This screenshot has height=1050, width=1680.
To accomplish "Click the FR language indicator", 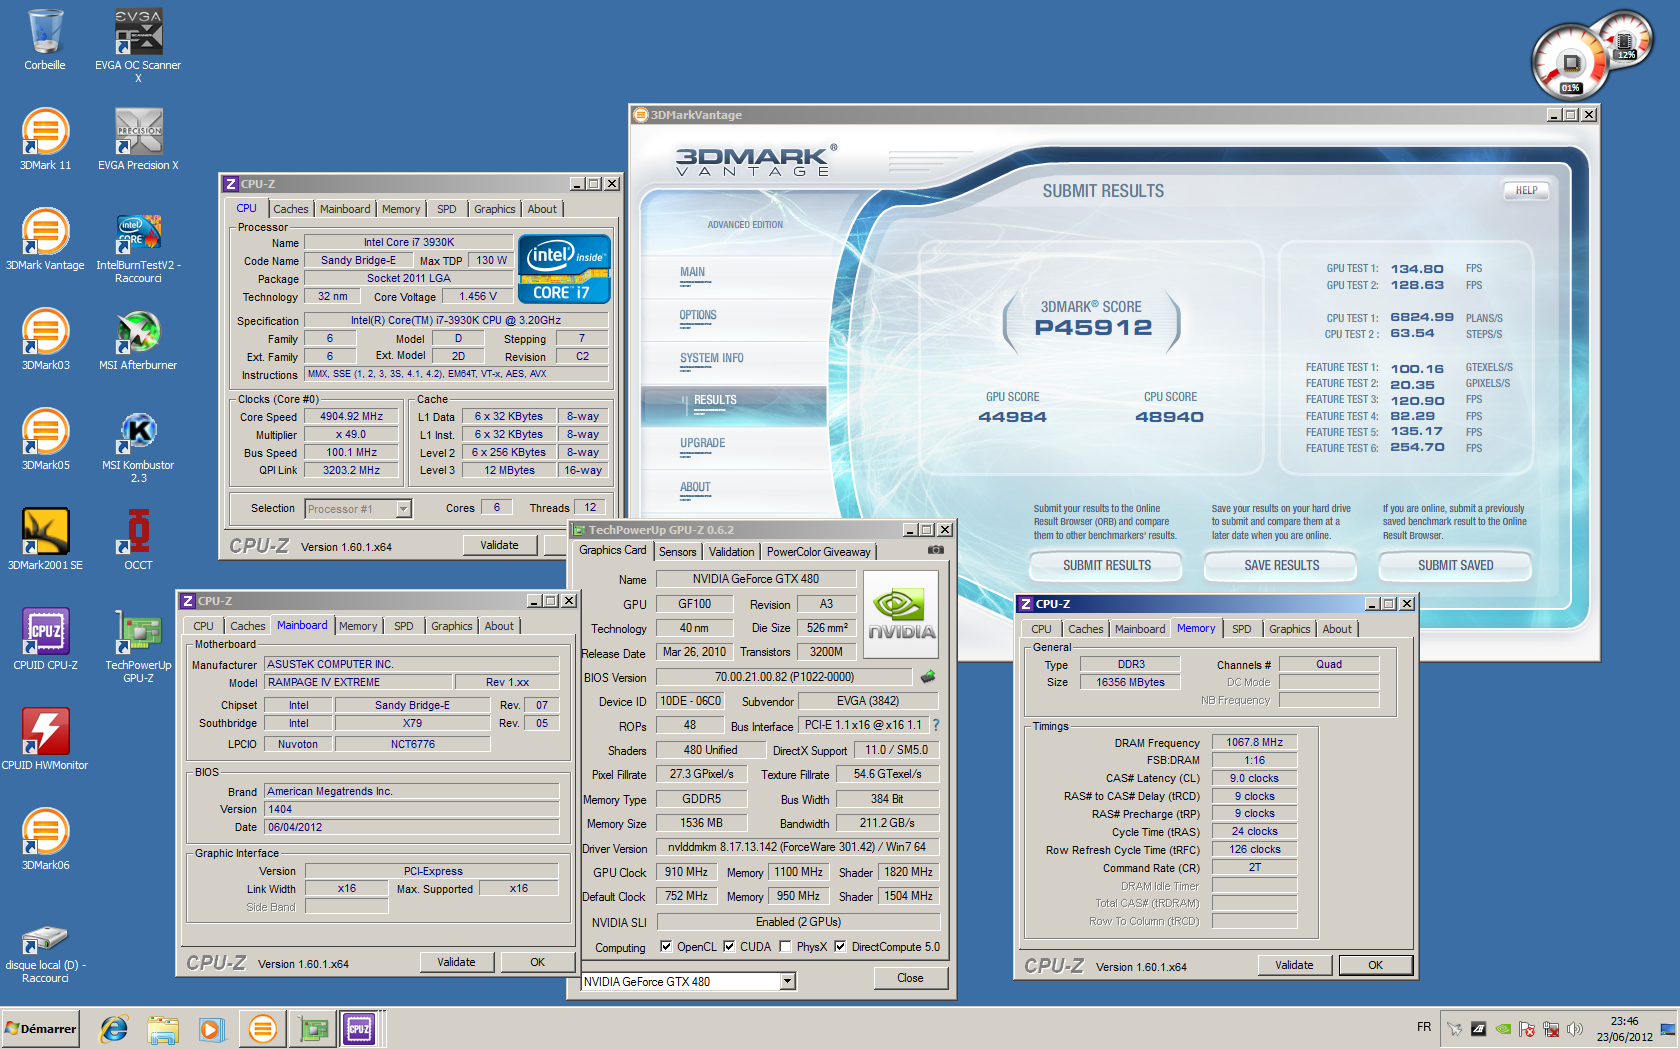I will [x=1424, y=1027].
